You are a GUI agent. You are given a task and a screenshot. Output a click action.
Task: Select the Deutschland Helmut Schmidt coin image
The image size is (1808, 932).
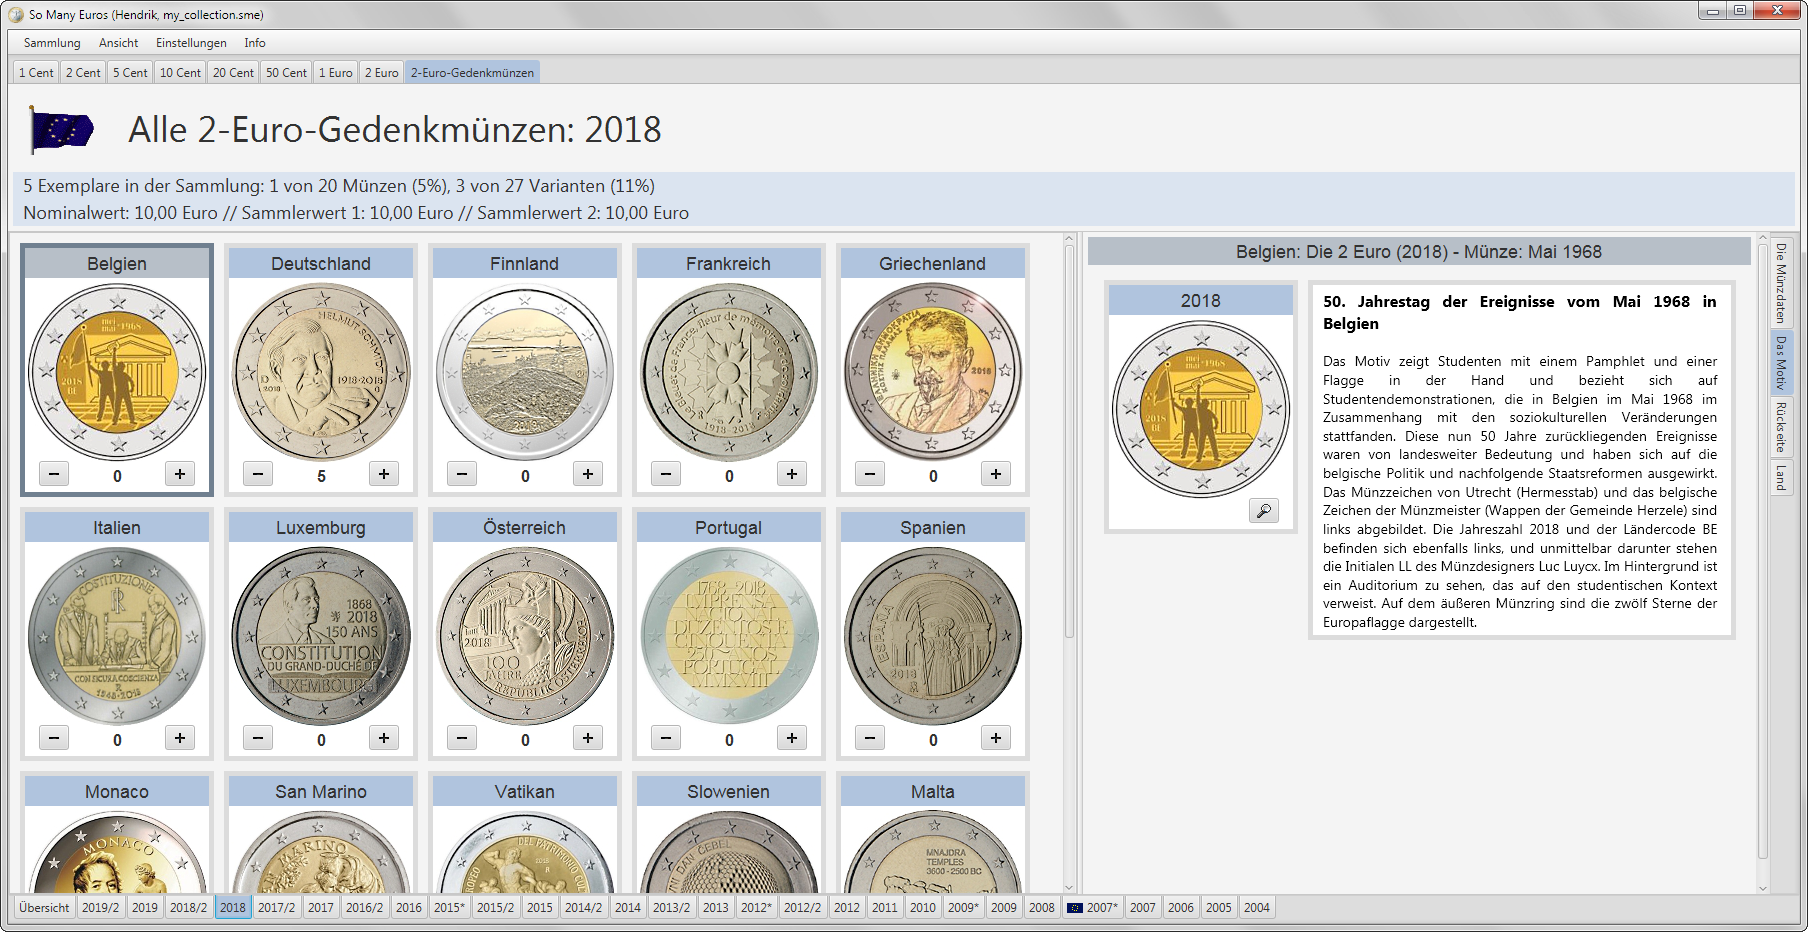pos(321,372)
